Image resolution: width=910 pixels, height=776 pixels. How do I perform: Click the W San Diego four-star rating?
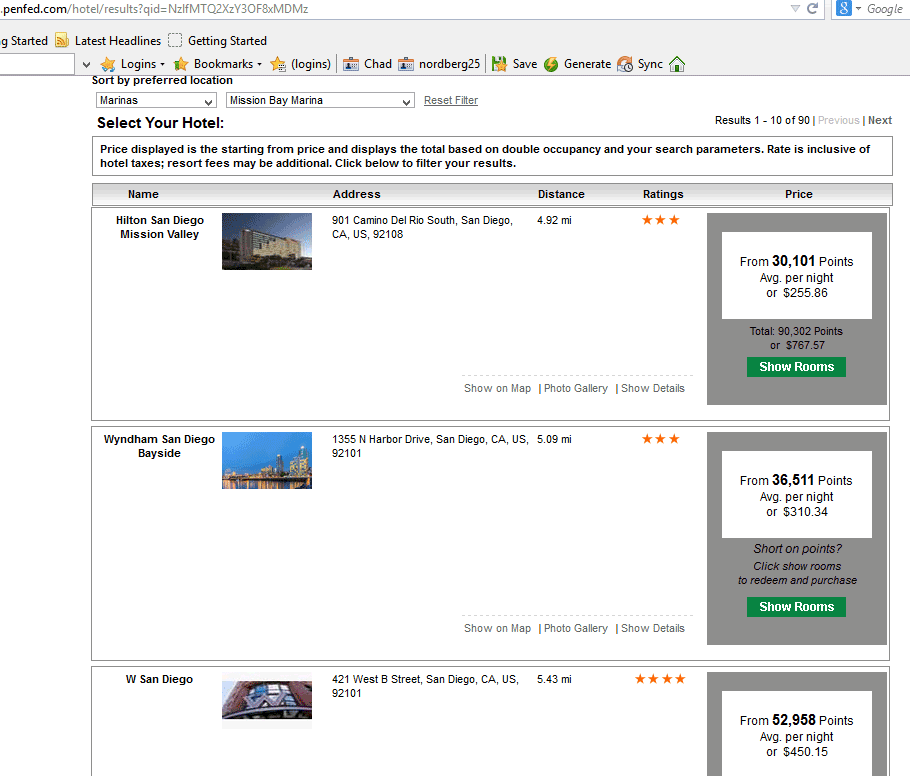tap(660, 679)
